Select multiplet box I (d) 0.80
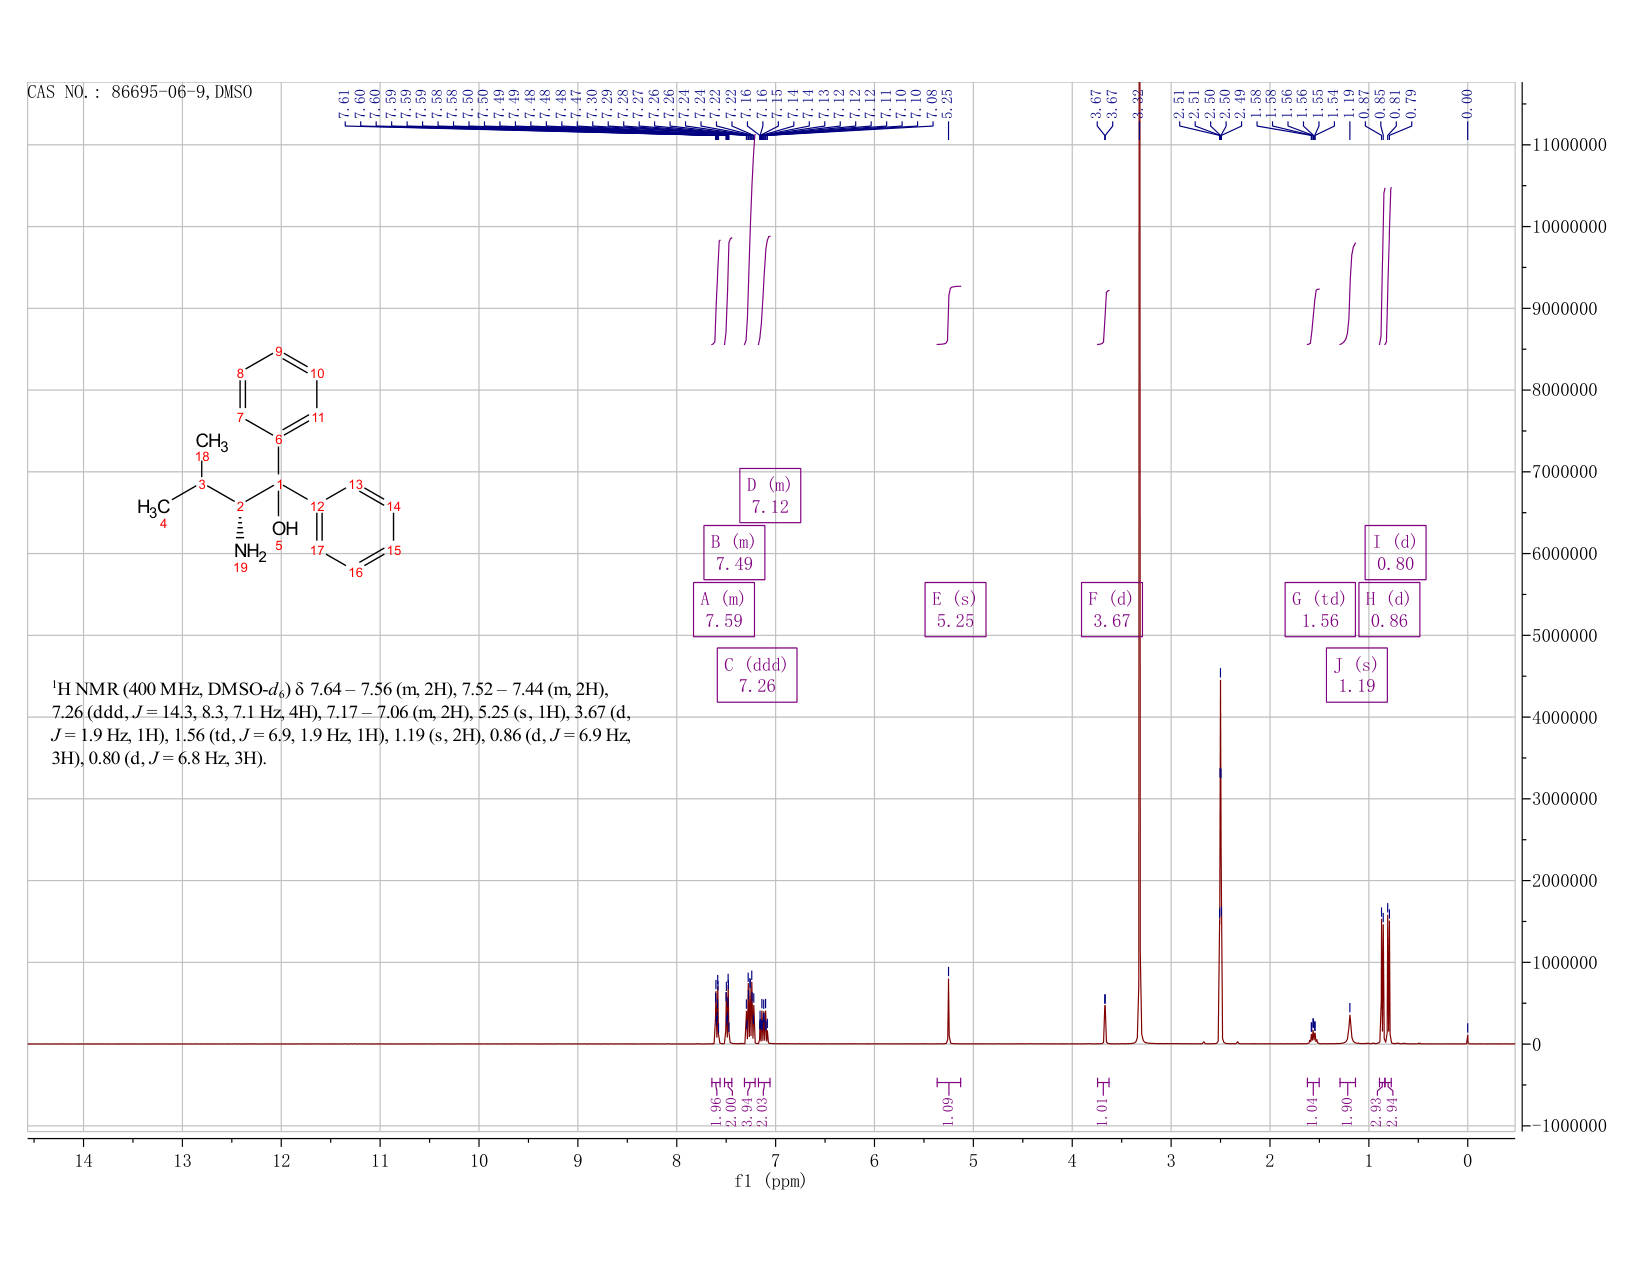Image resolution: width=1650 pixels, height=1275 pixels. pyautogui.click(x=1396, y=553)
